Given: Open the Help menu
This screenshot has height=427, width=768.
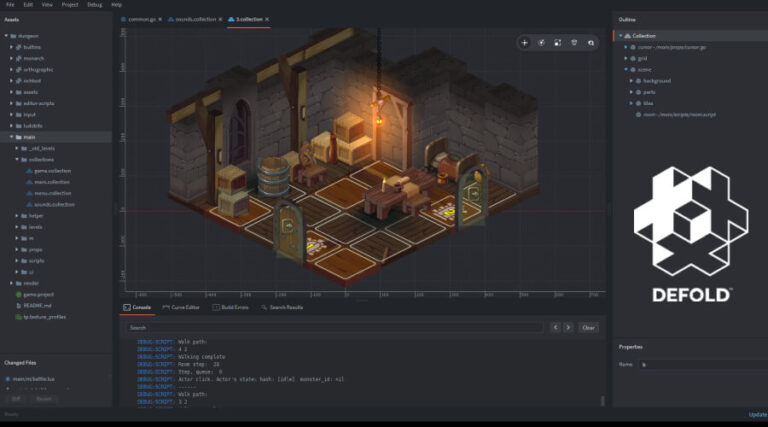Looking at the screenshot, I should (116, 4).
